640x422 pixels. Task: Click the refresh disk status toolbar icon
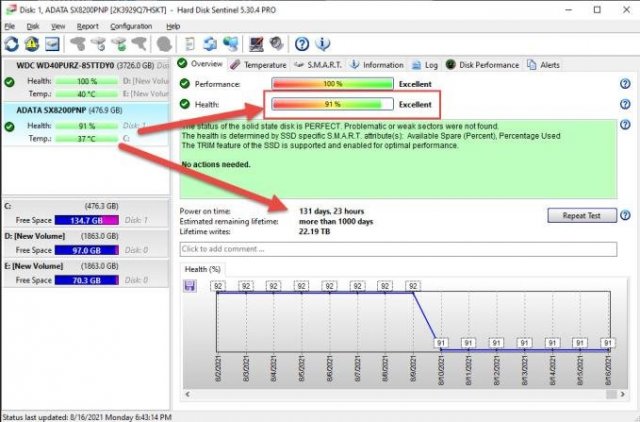(x=12, y=44)
